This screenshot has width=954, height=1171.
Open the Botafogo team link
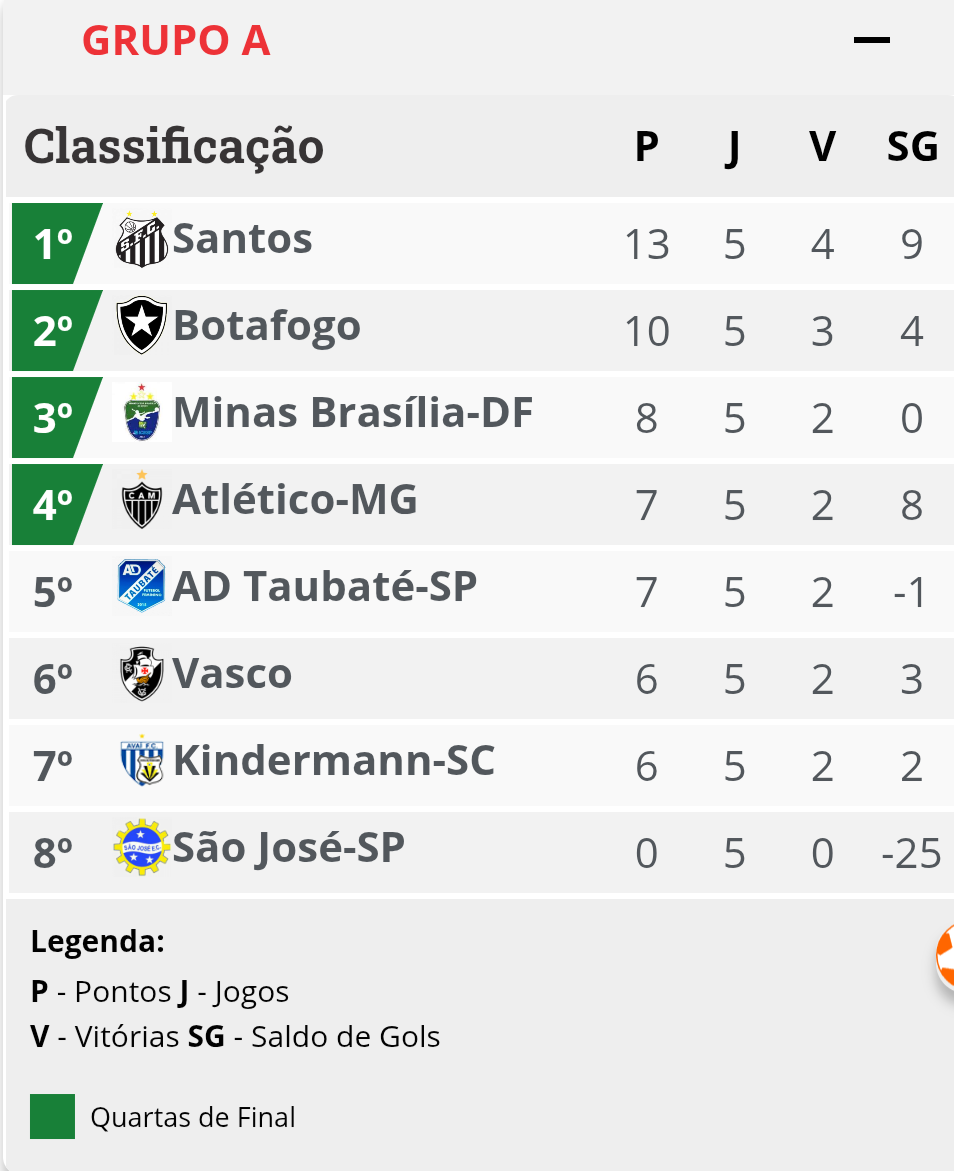[x=267, y=326]
